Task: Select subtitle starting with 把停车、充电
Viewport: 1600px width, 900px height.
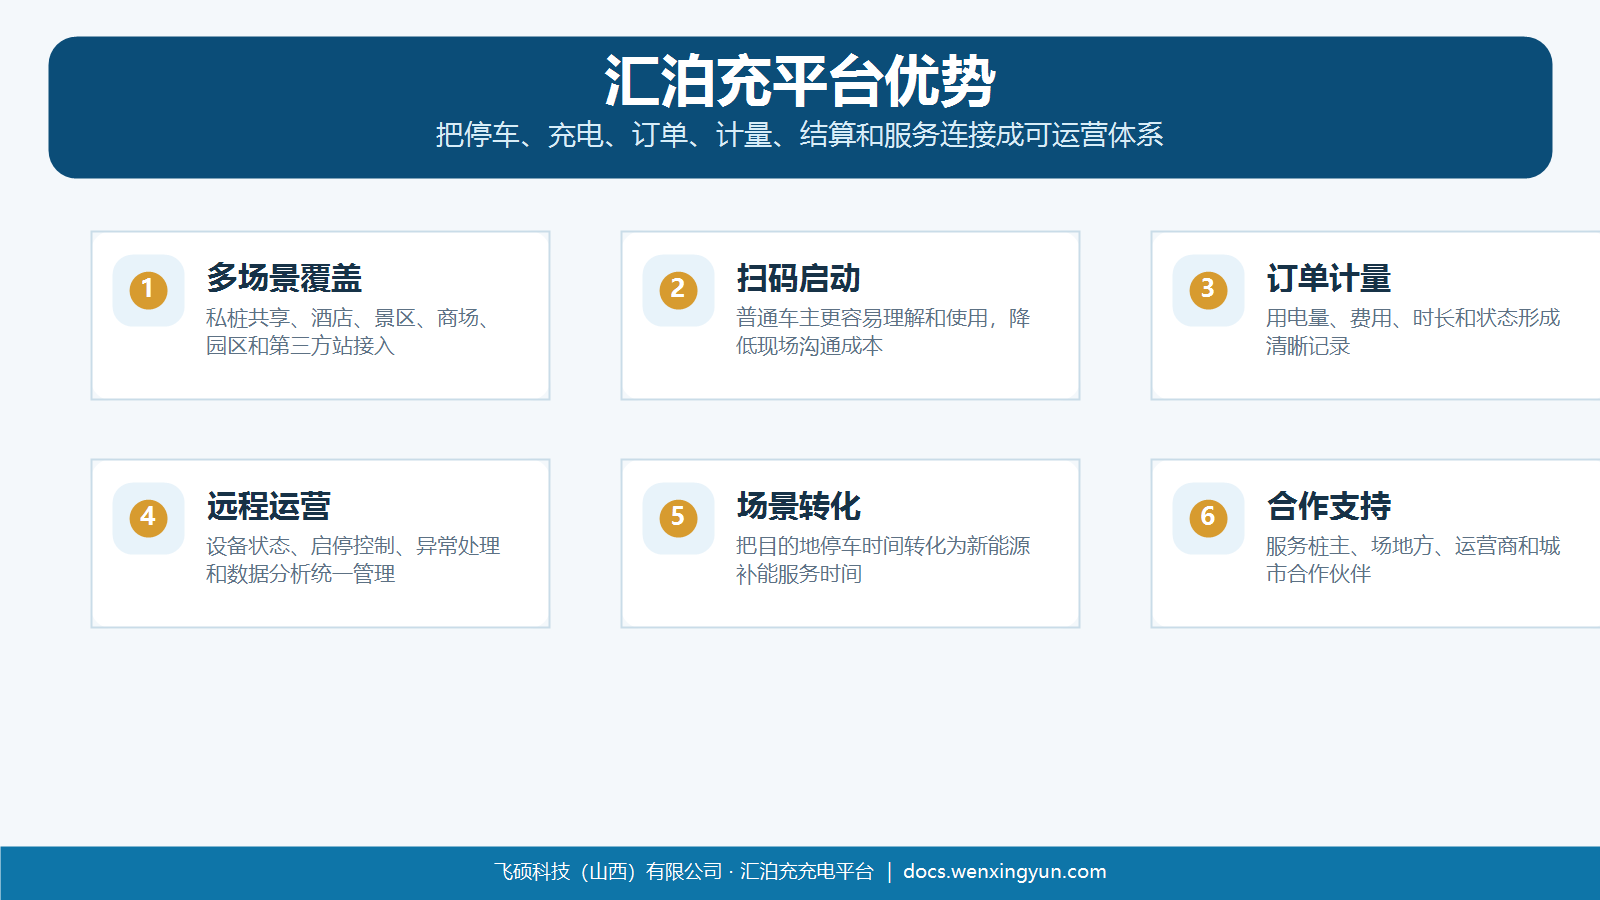Action: coord(800,135)
